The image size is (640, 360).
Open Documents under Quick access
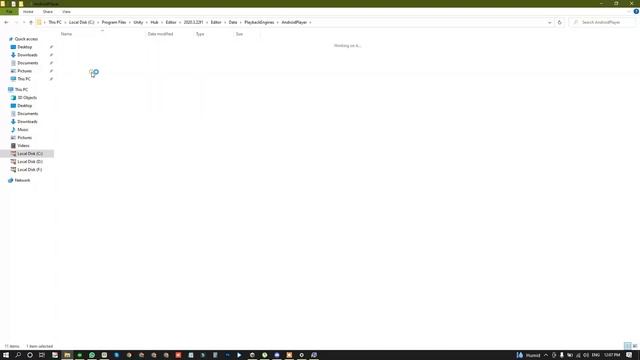click(27, 63)
